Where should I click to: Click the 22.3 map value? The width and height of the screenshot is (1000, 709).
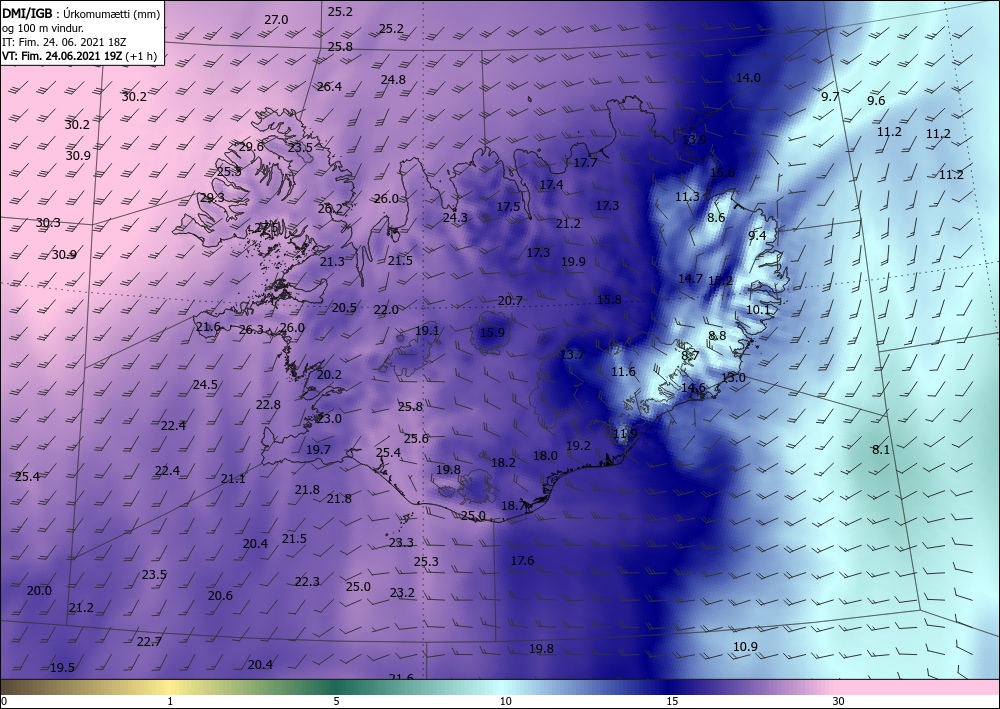click(x=307, y=581)
